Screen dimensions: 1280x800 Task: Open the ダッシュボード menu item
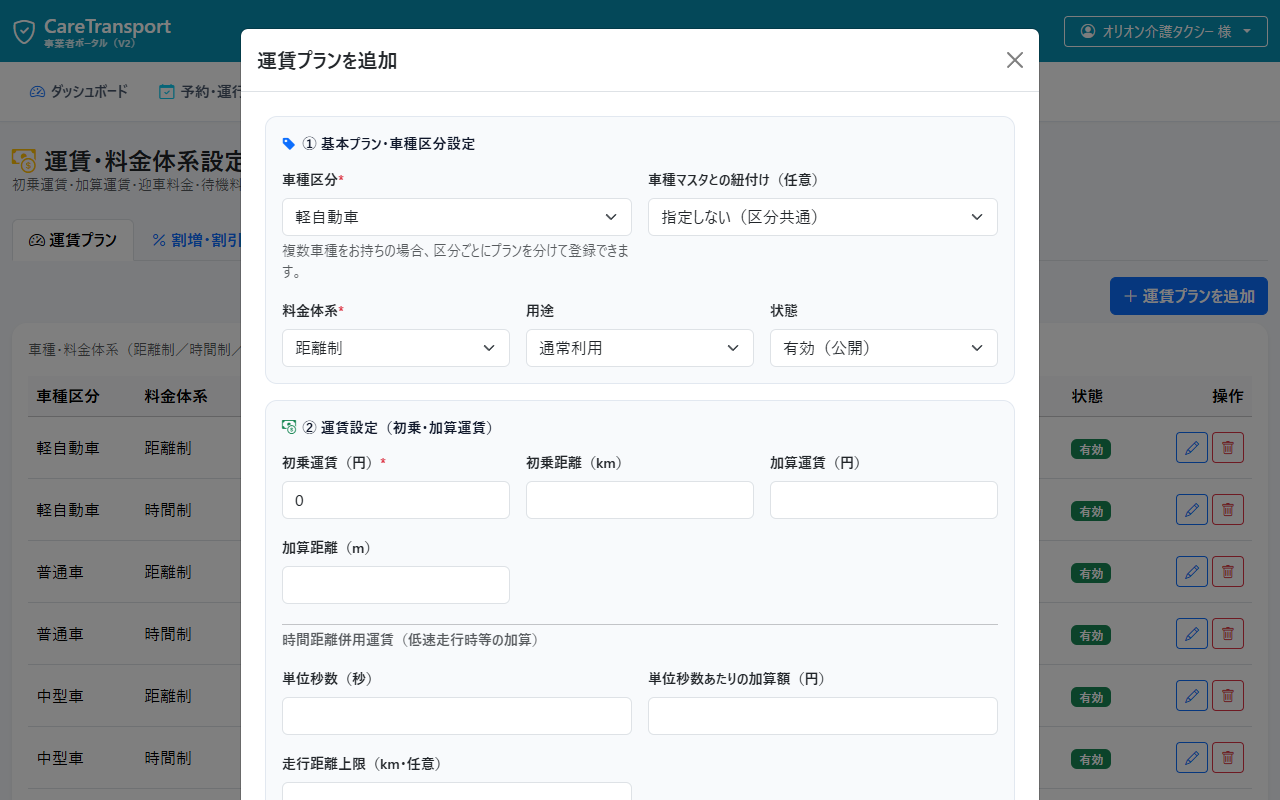click(x=79, y=92)
